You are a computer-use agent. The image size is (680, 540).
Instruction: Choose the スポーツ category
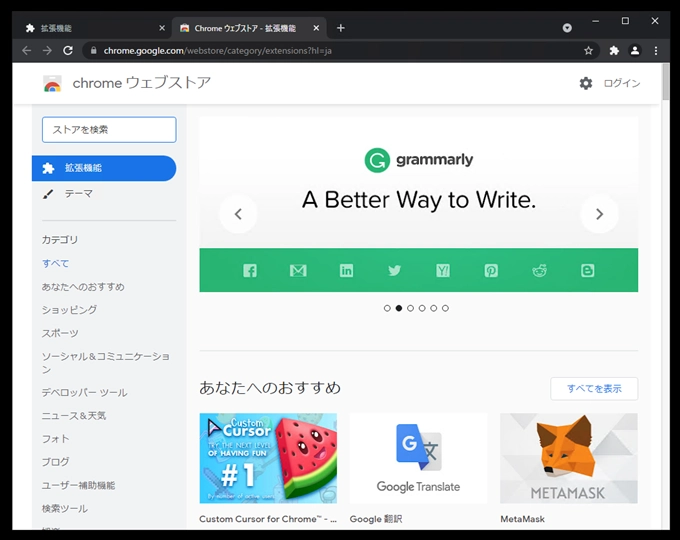[60, 334]
